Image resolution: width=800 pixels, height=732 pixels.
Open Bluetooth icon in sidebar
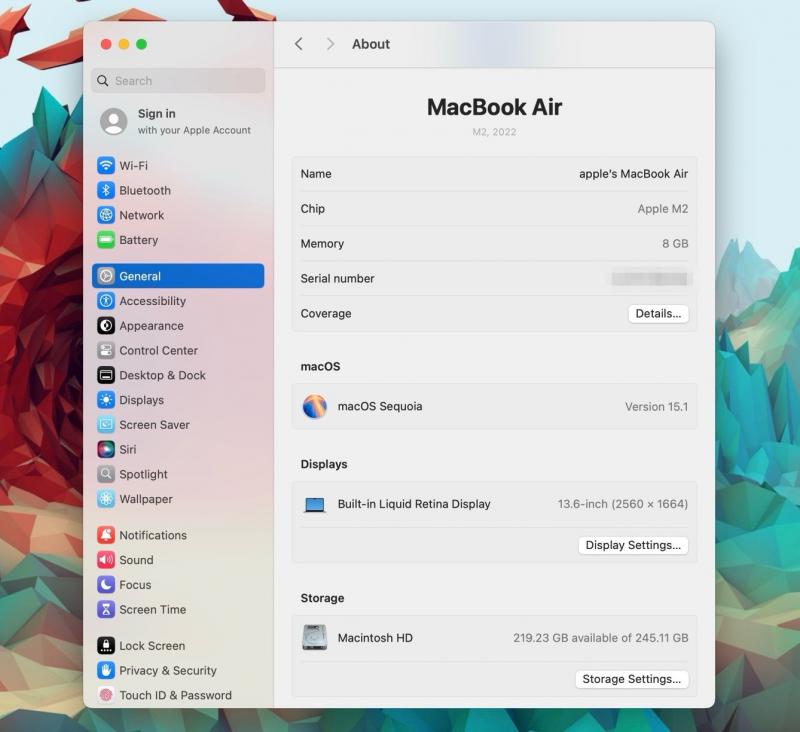click(x=106, y=190)
